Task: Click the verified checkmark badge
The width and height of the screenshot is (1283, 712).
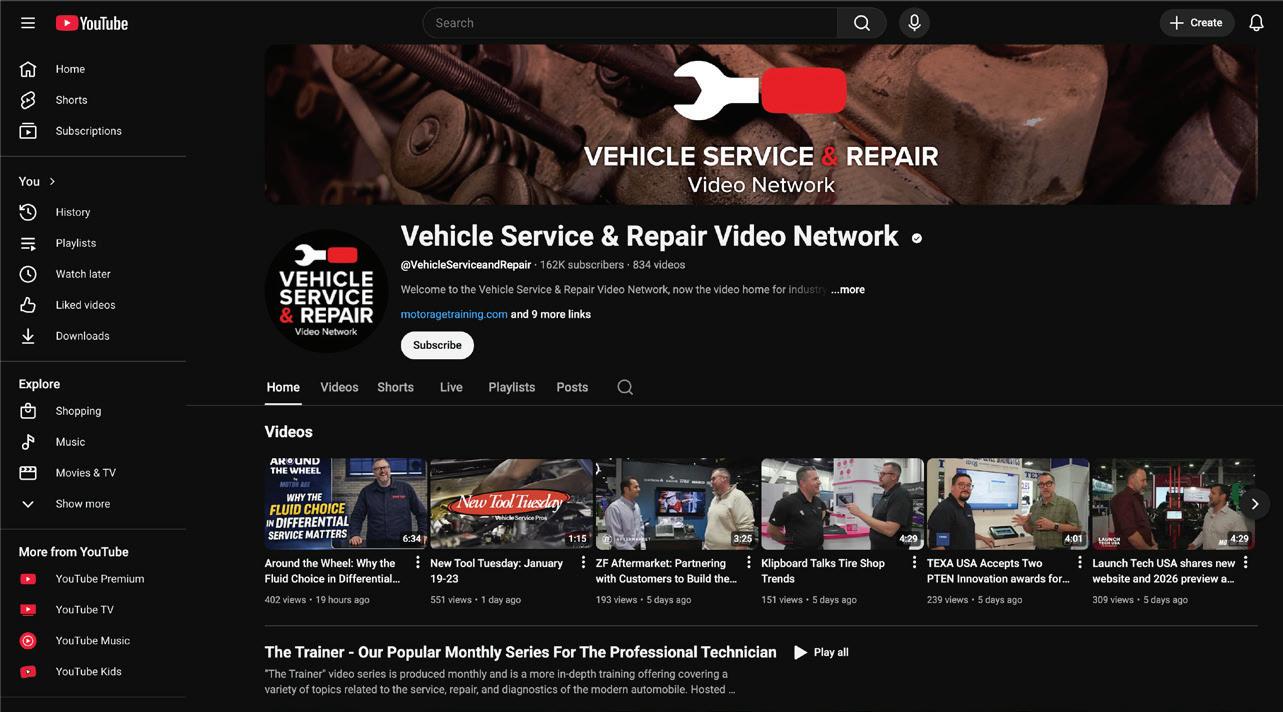Action: (916, 238)
